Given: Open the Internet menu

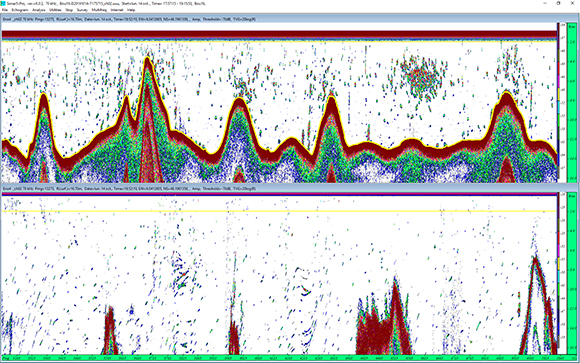Looking at the screenshot, I should [x=117, y=10].
